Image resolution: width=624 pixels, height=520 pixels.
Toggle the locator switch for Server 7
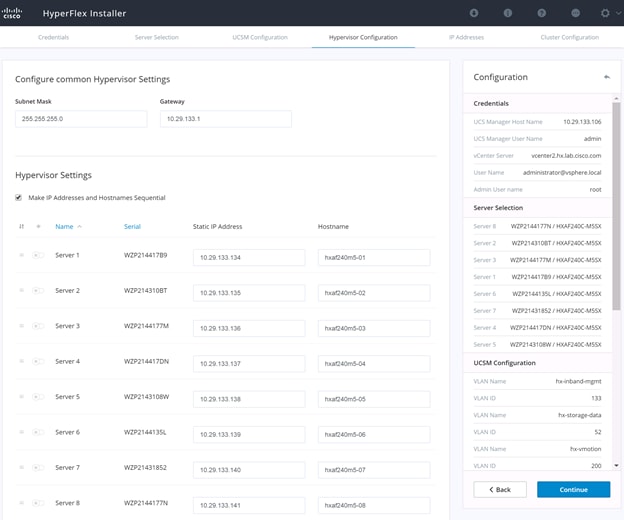[38, 467]
